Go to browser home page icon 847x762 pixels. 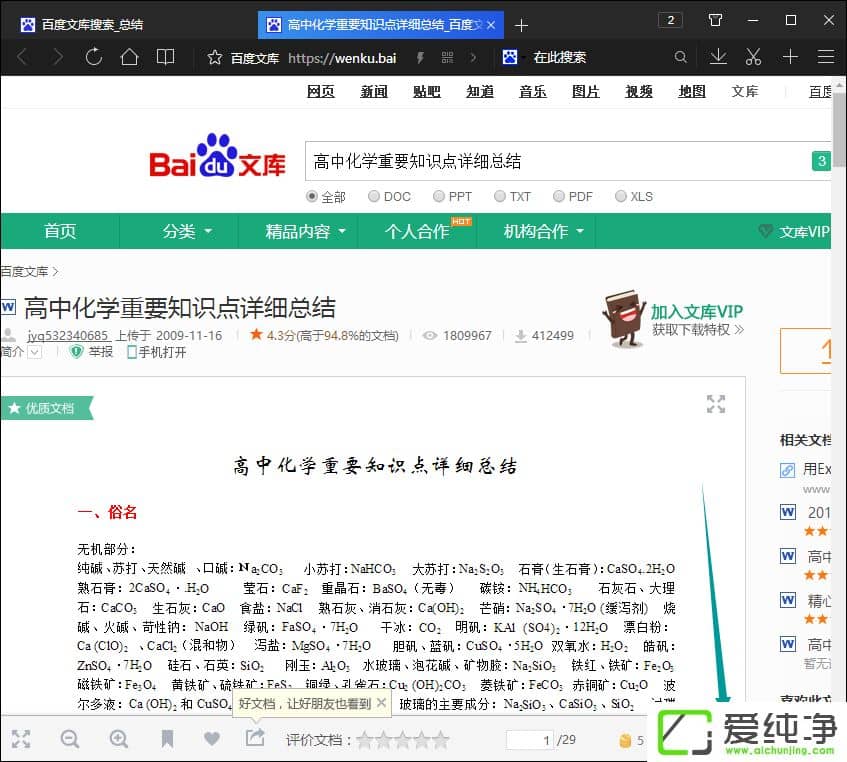tap(129, 57)
